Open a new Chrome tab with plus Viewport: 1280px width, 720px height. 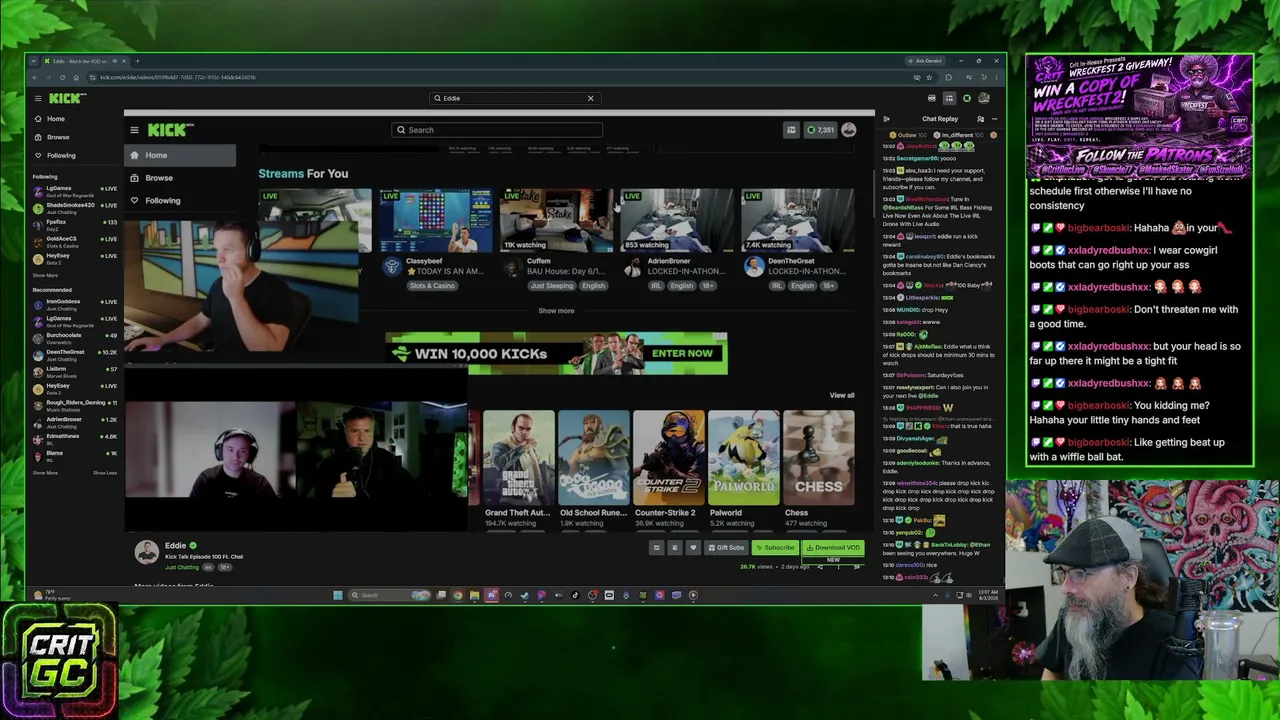tap(137, 61)
